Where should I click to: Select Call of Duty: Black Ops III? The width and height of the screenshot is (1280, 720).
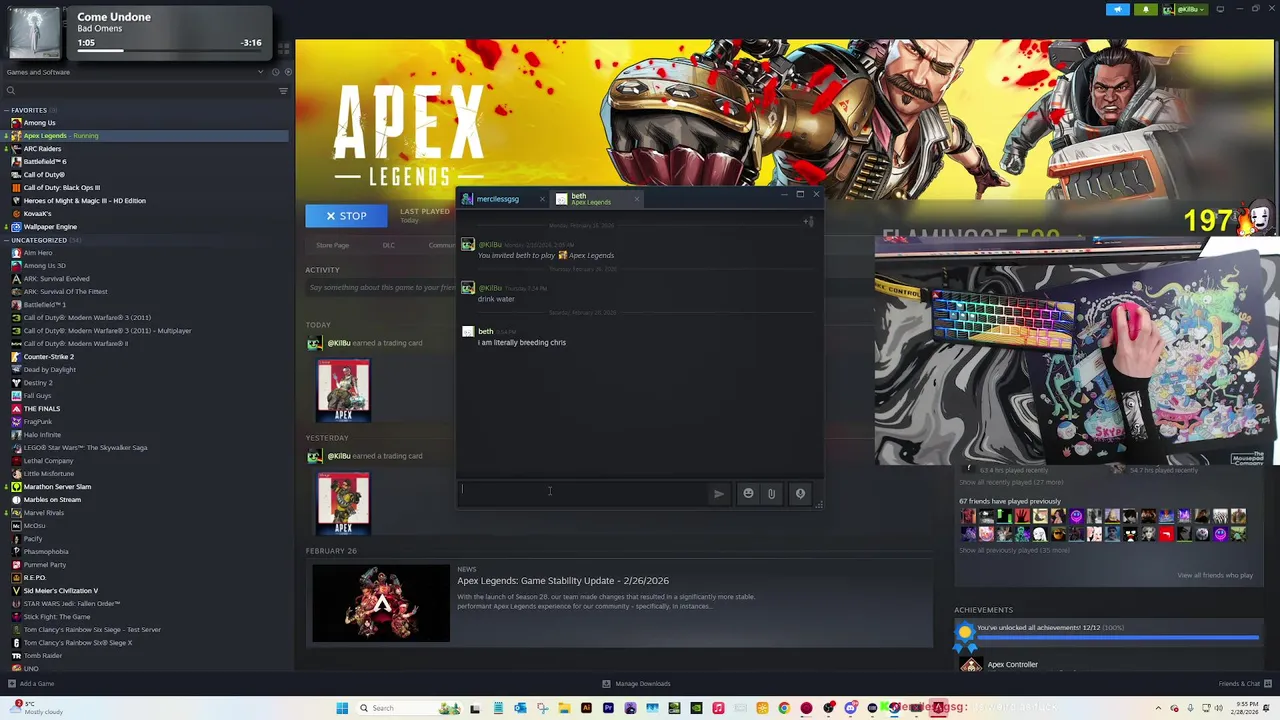click(62, 188)
